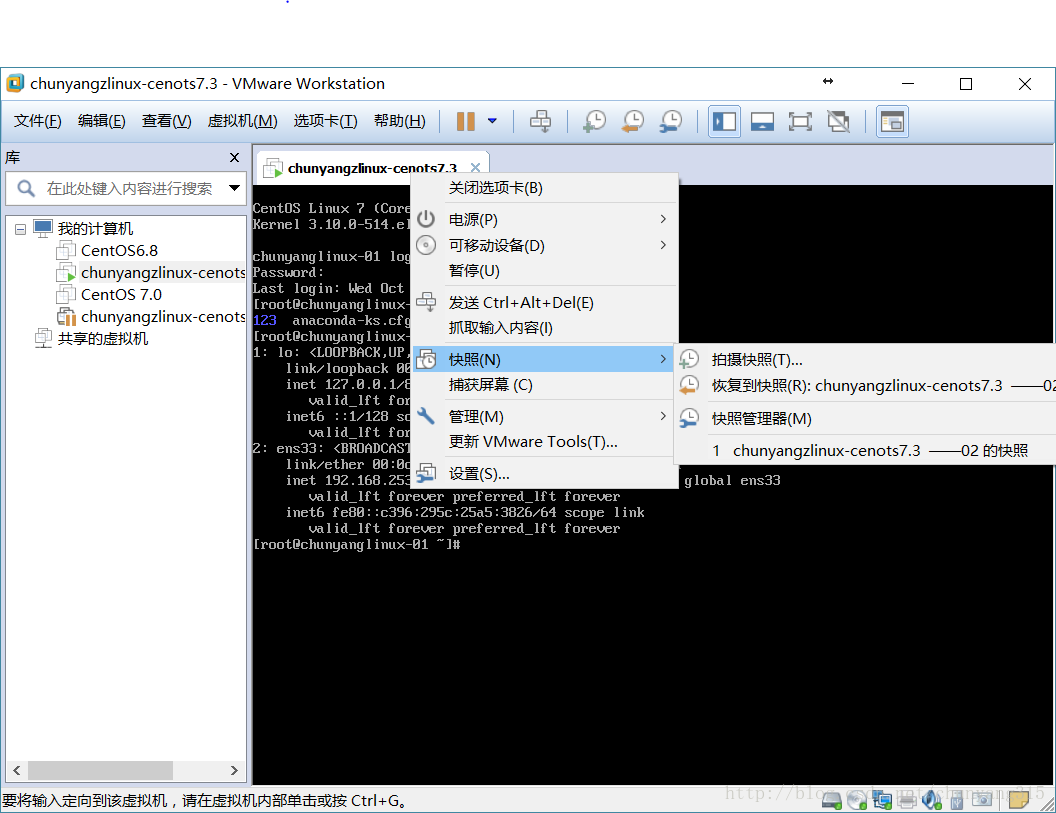Open 设置(S)... from the context menu
Screen dimensions: 1056x813
coord(544,474)
